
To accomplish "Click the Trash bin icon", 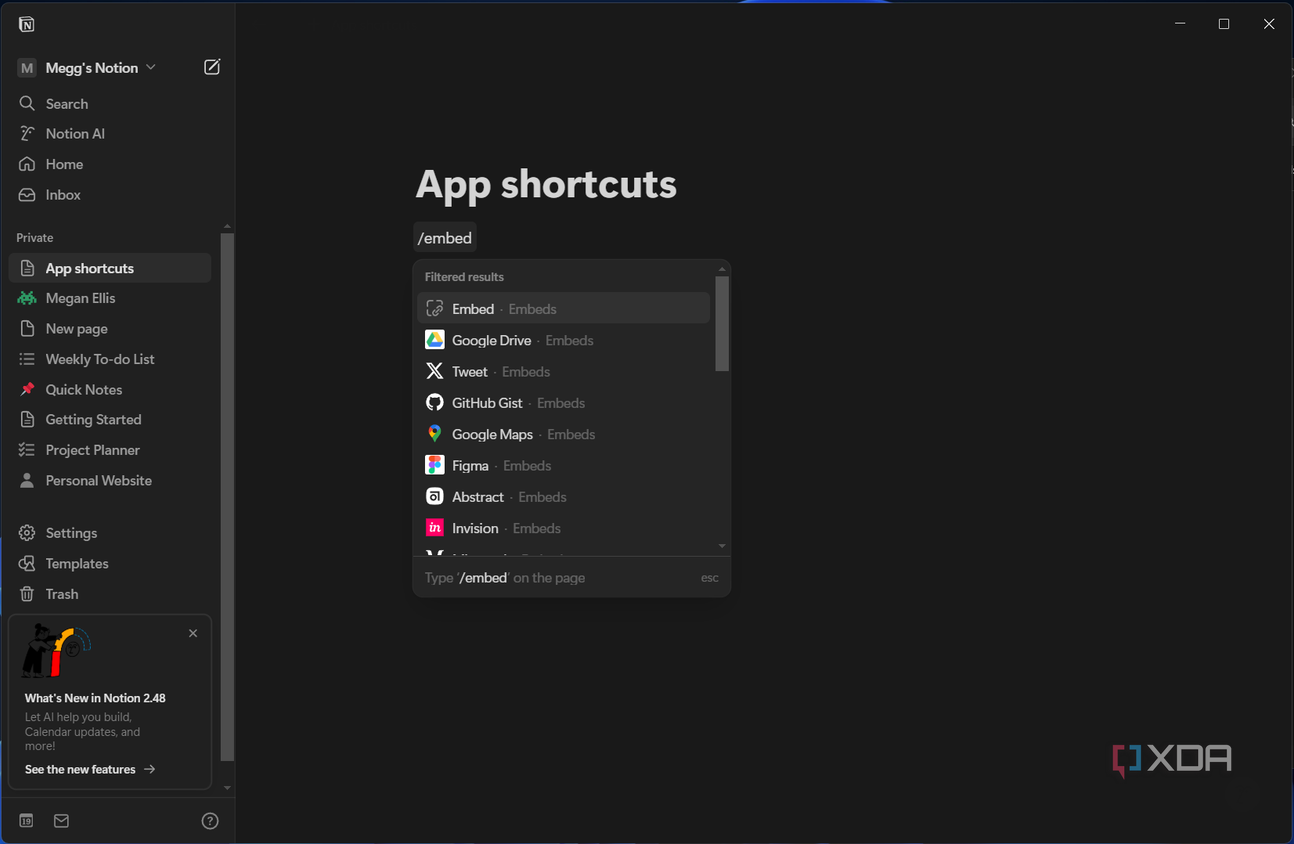I will 27,594.
